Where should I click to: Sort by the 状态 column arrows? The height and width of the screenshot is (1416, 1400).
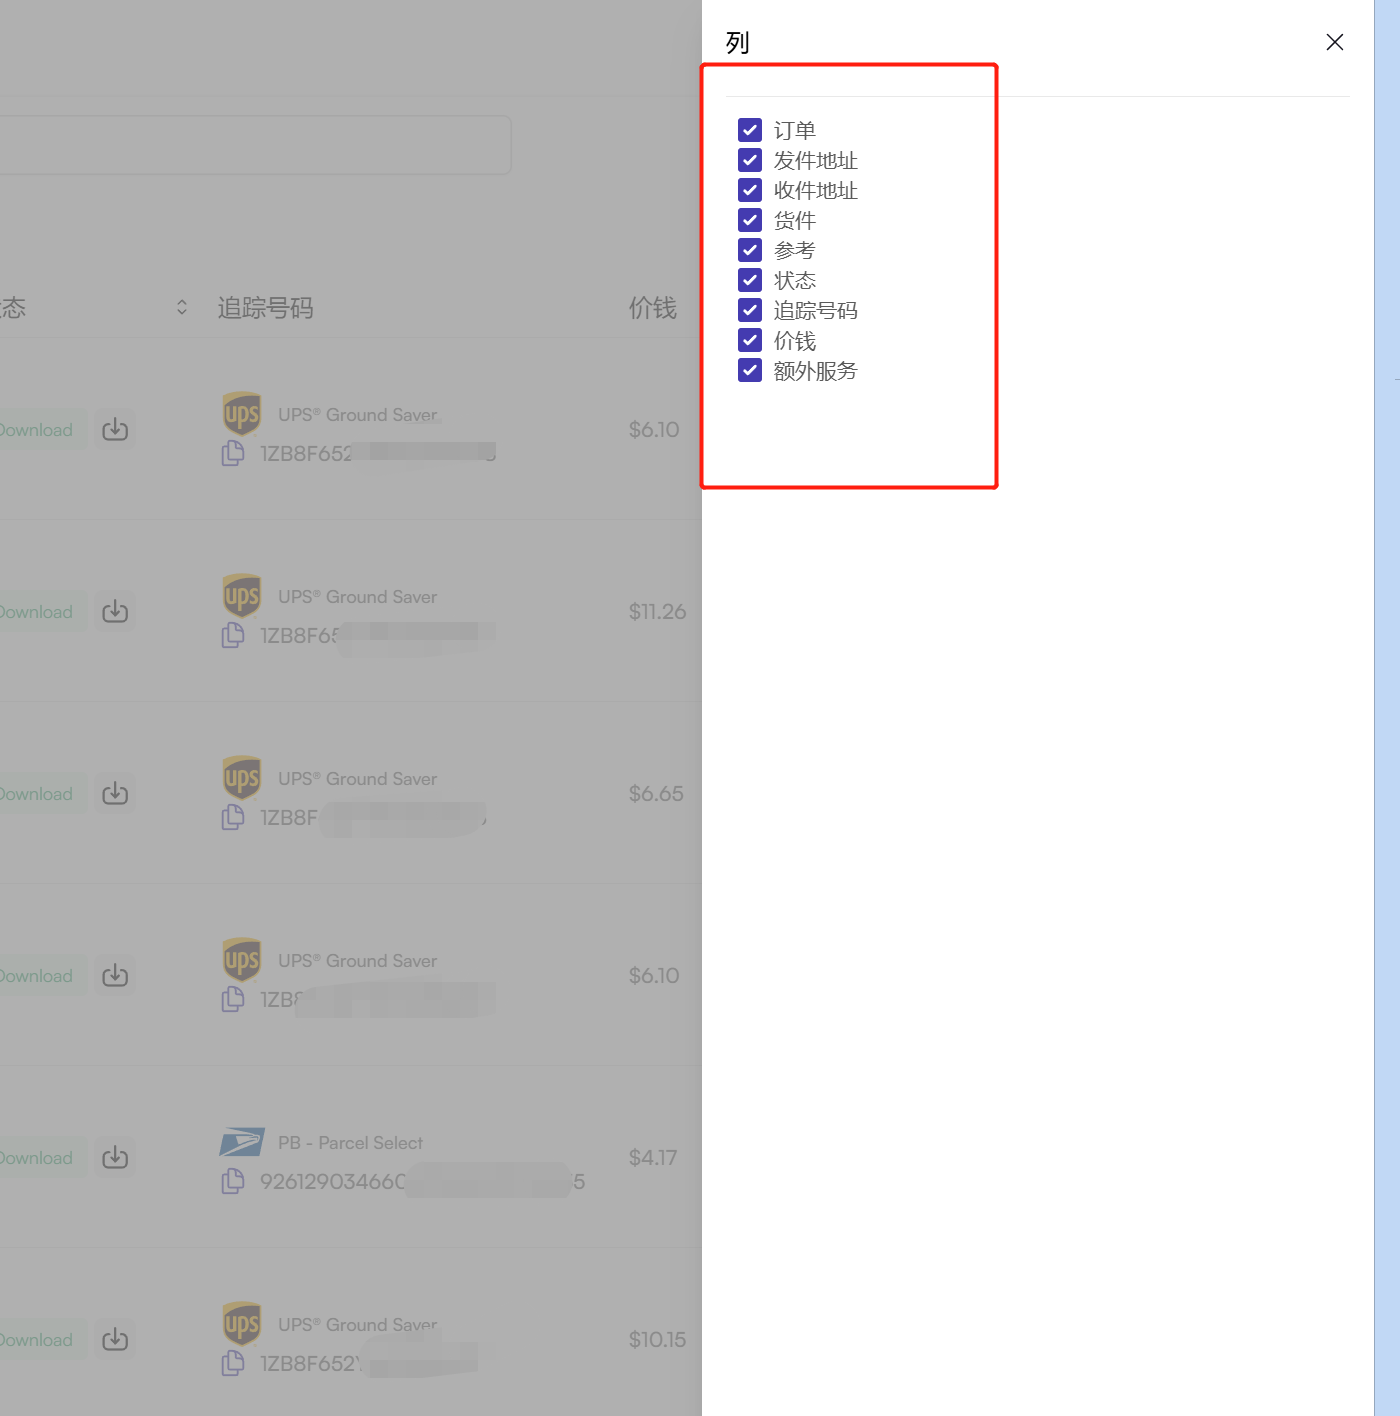tap(182, 307)
